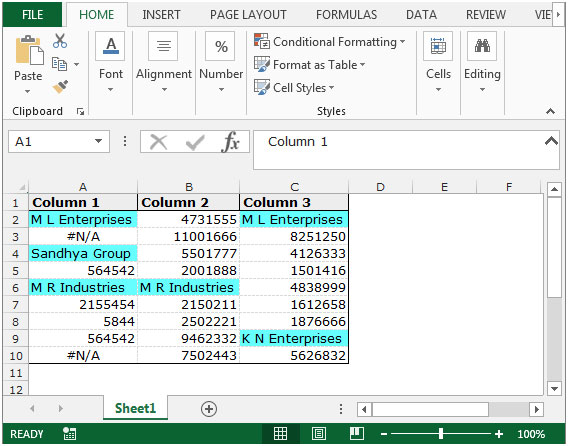Viewport: 568px width, 446px height.
Task: Click the Paste clipboard icon
Action: [29, 51]
